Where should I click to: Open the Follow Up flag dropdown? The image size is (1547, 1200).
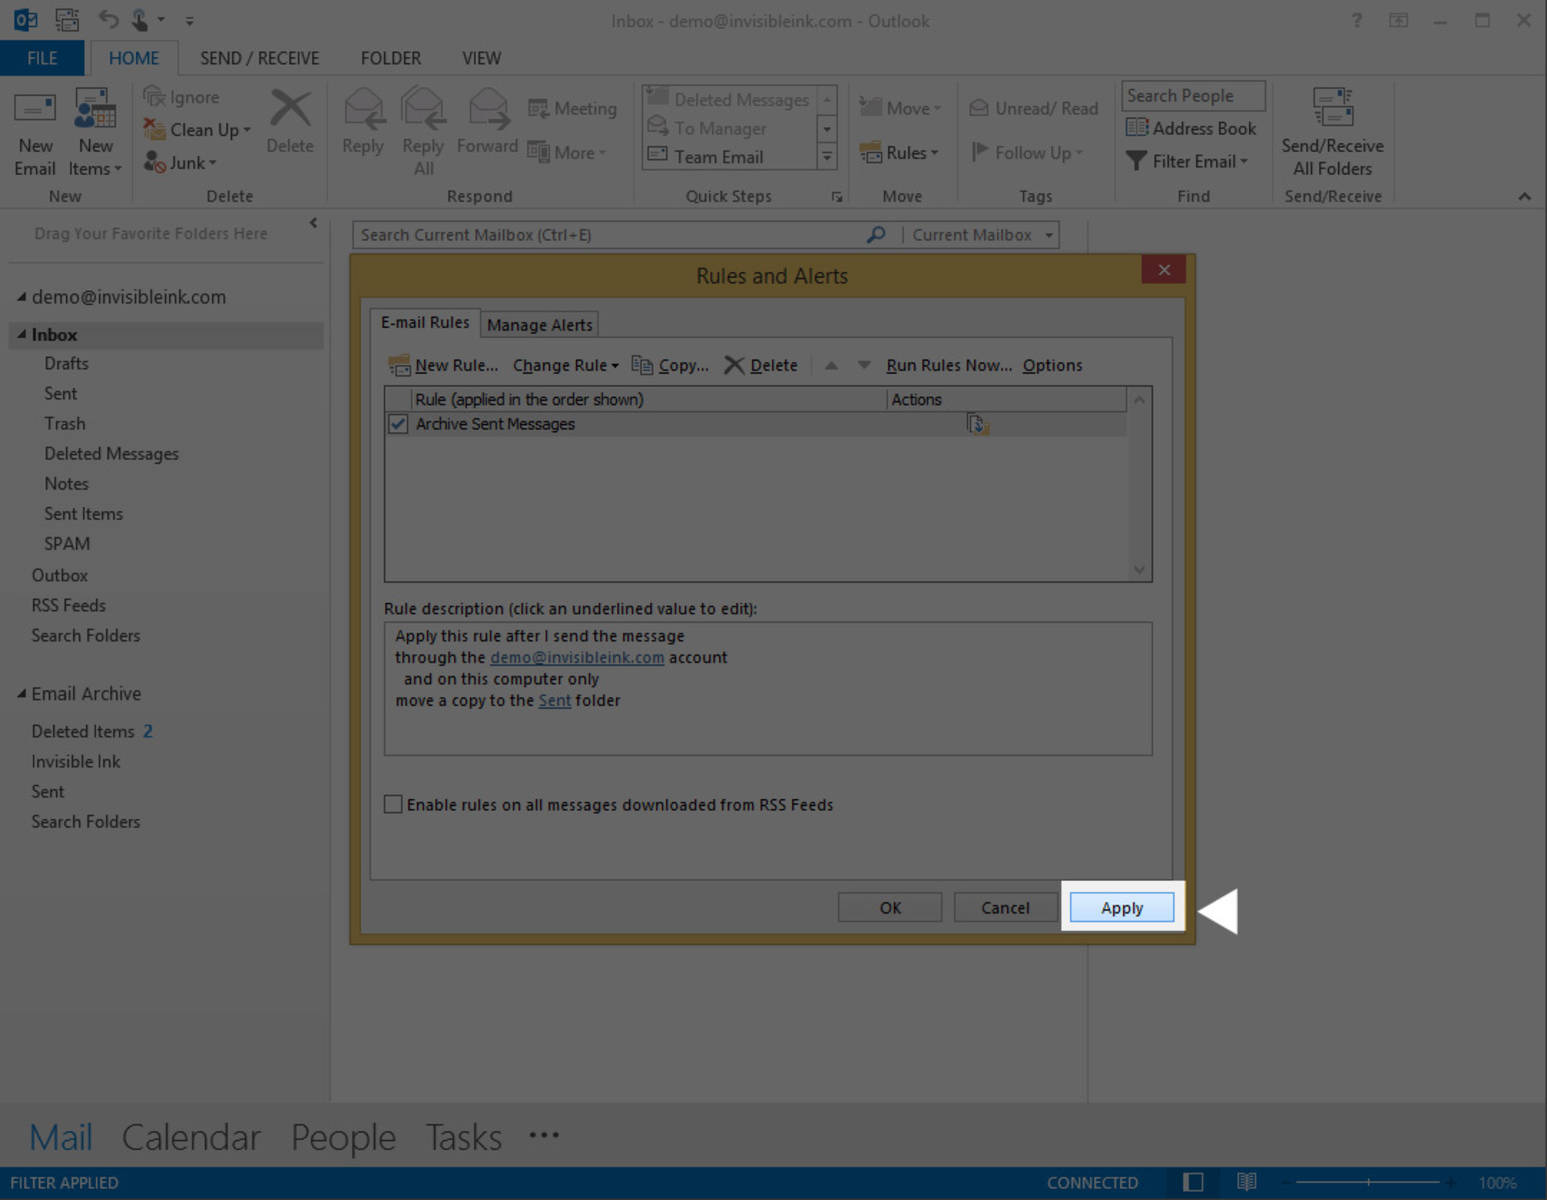click(1027, 152)
